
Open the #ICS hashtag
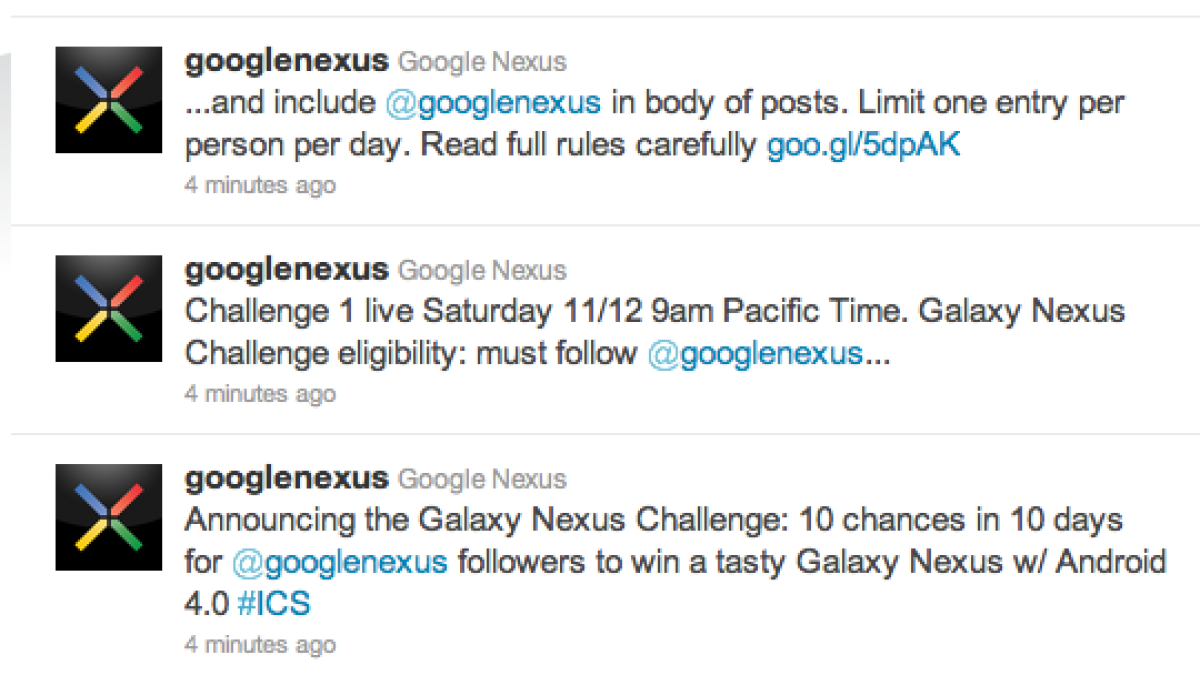click(273, 604)
